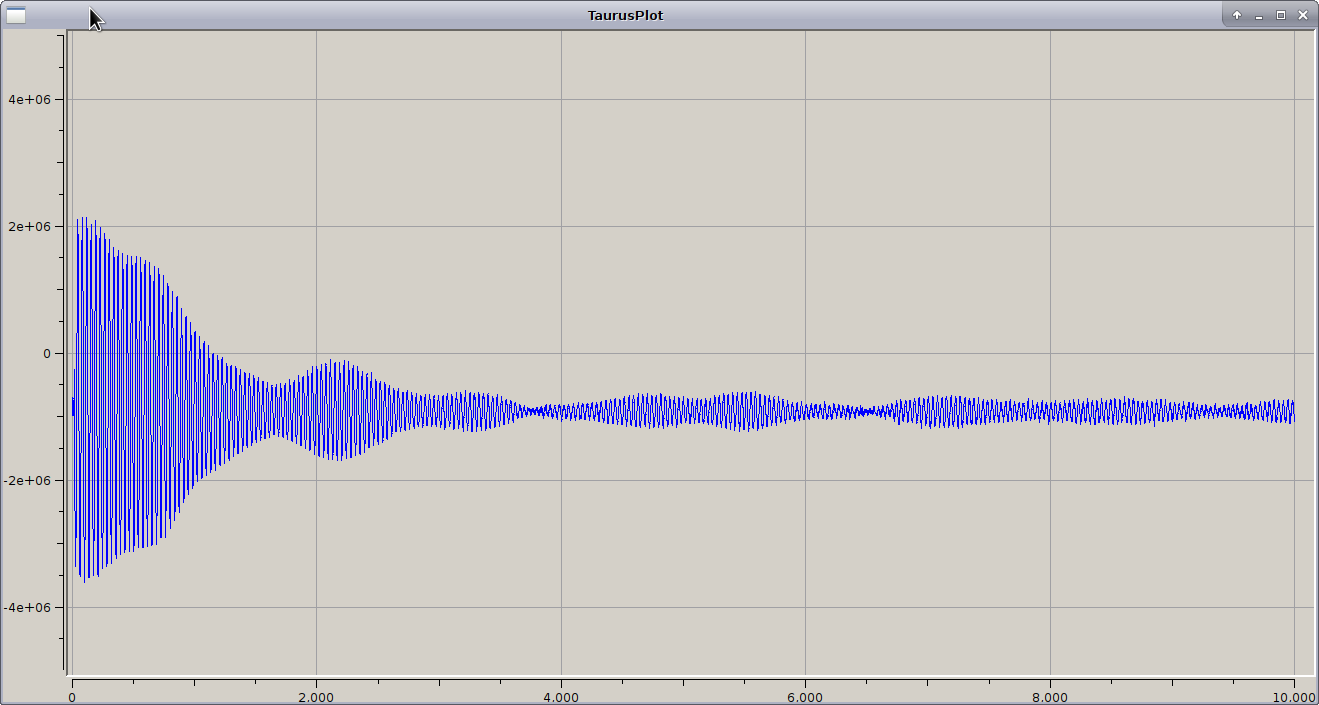Click the -4e+06 Y-axis label
The image size is (1319, 705).
point(27,608)
